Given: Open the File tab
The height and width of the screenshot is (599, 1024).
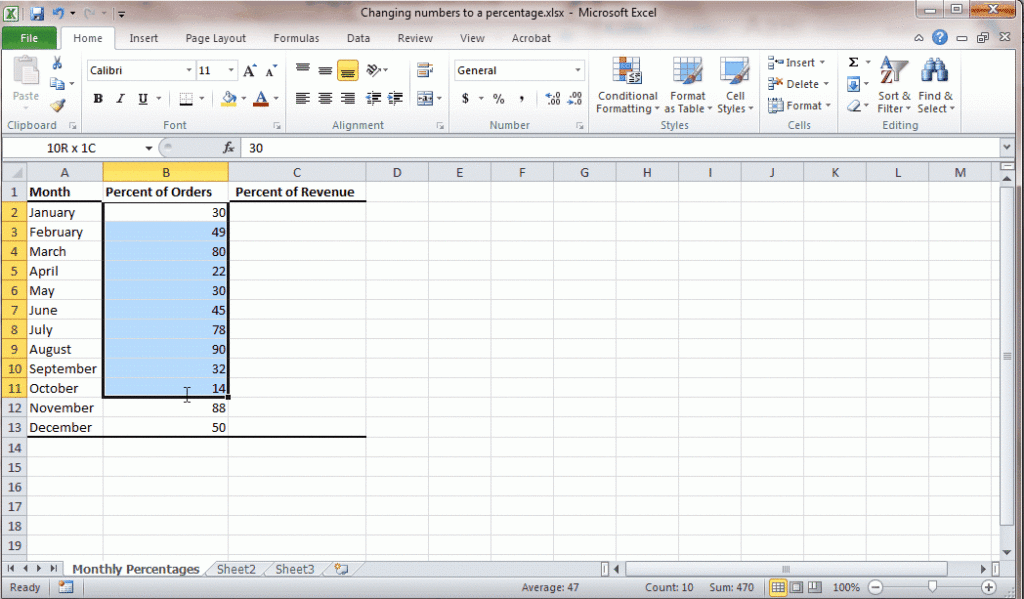Looking at the screenshot, I should (x=29, y=38).
